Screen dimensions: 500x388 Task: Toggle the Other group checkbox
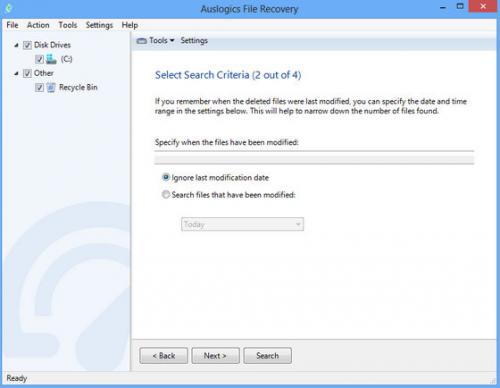click(x=27, y=73)
